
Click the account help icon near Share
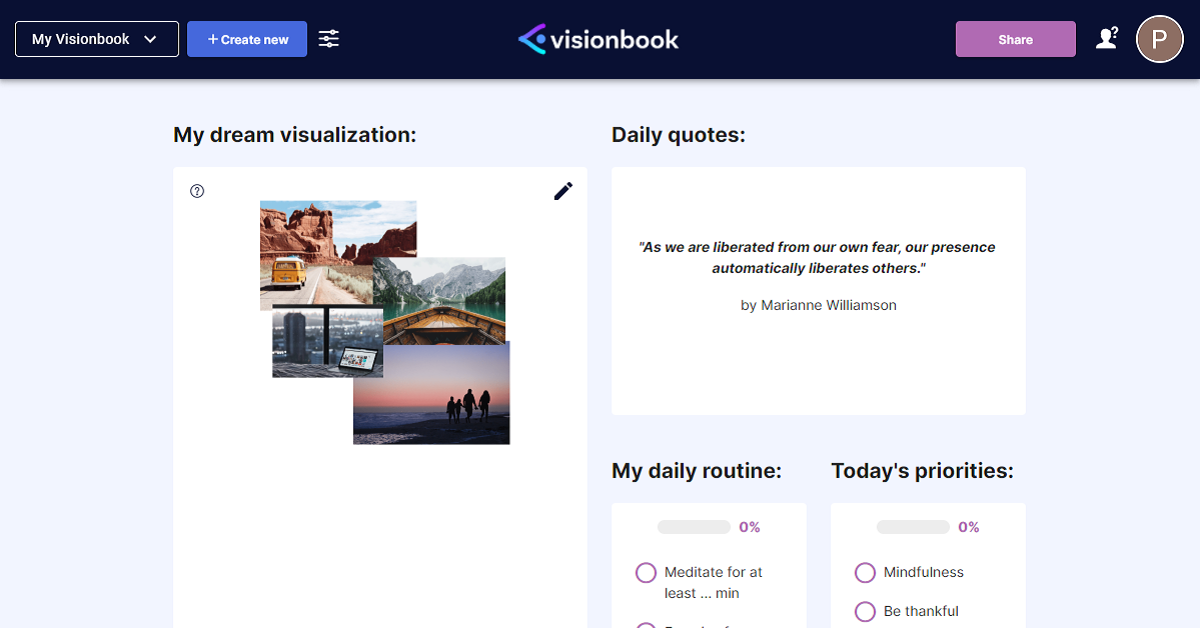pyautogui.click(x=1107, y=37)
